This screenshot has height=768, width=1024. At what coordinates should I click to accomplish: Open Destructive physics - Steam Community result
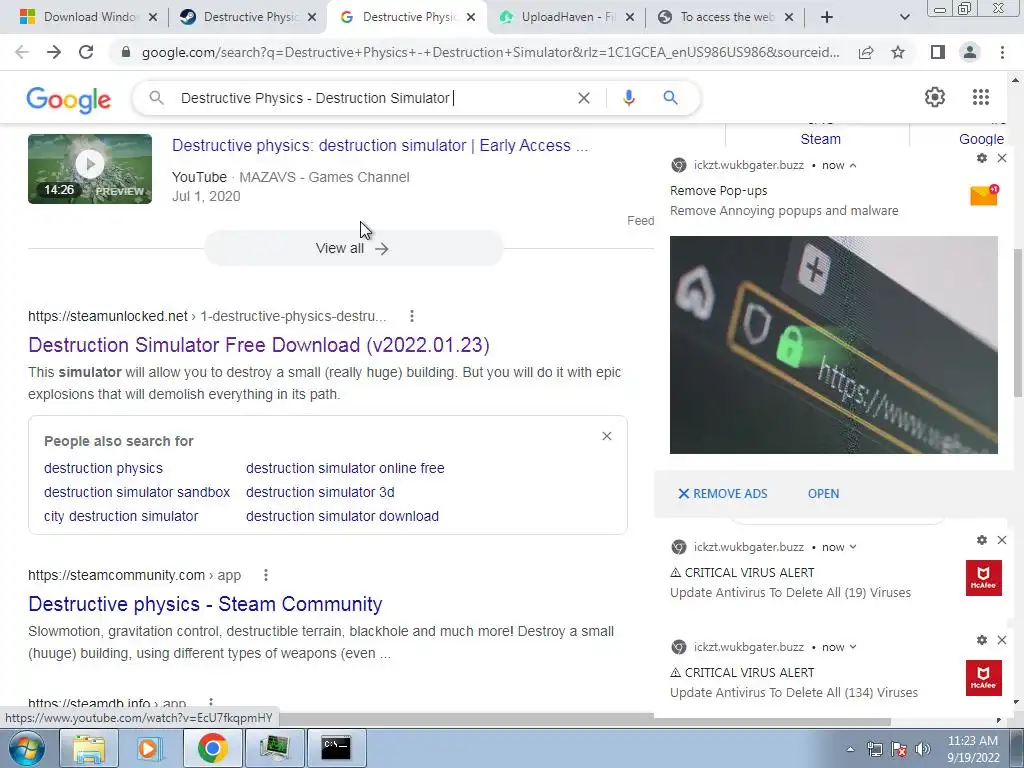click(x=205, y=604)
